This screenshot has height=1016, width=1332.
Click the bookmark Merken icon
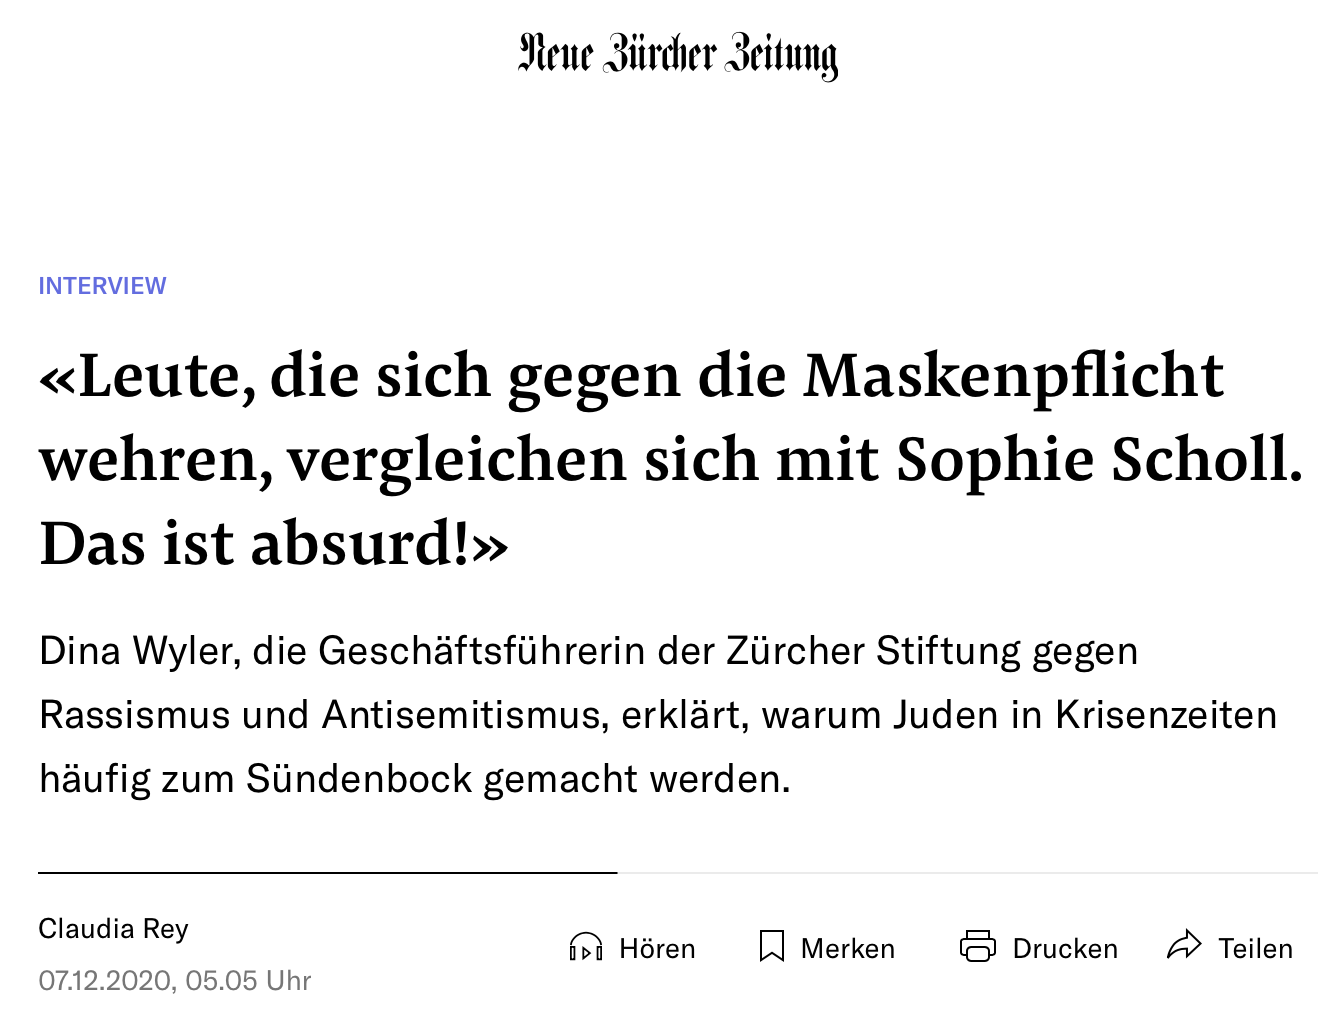[772, 947]
